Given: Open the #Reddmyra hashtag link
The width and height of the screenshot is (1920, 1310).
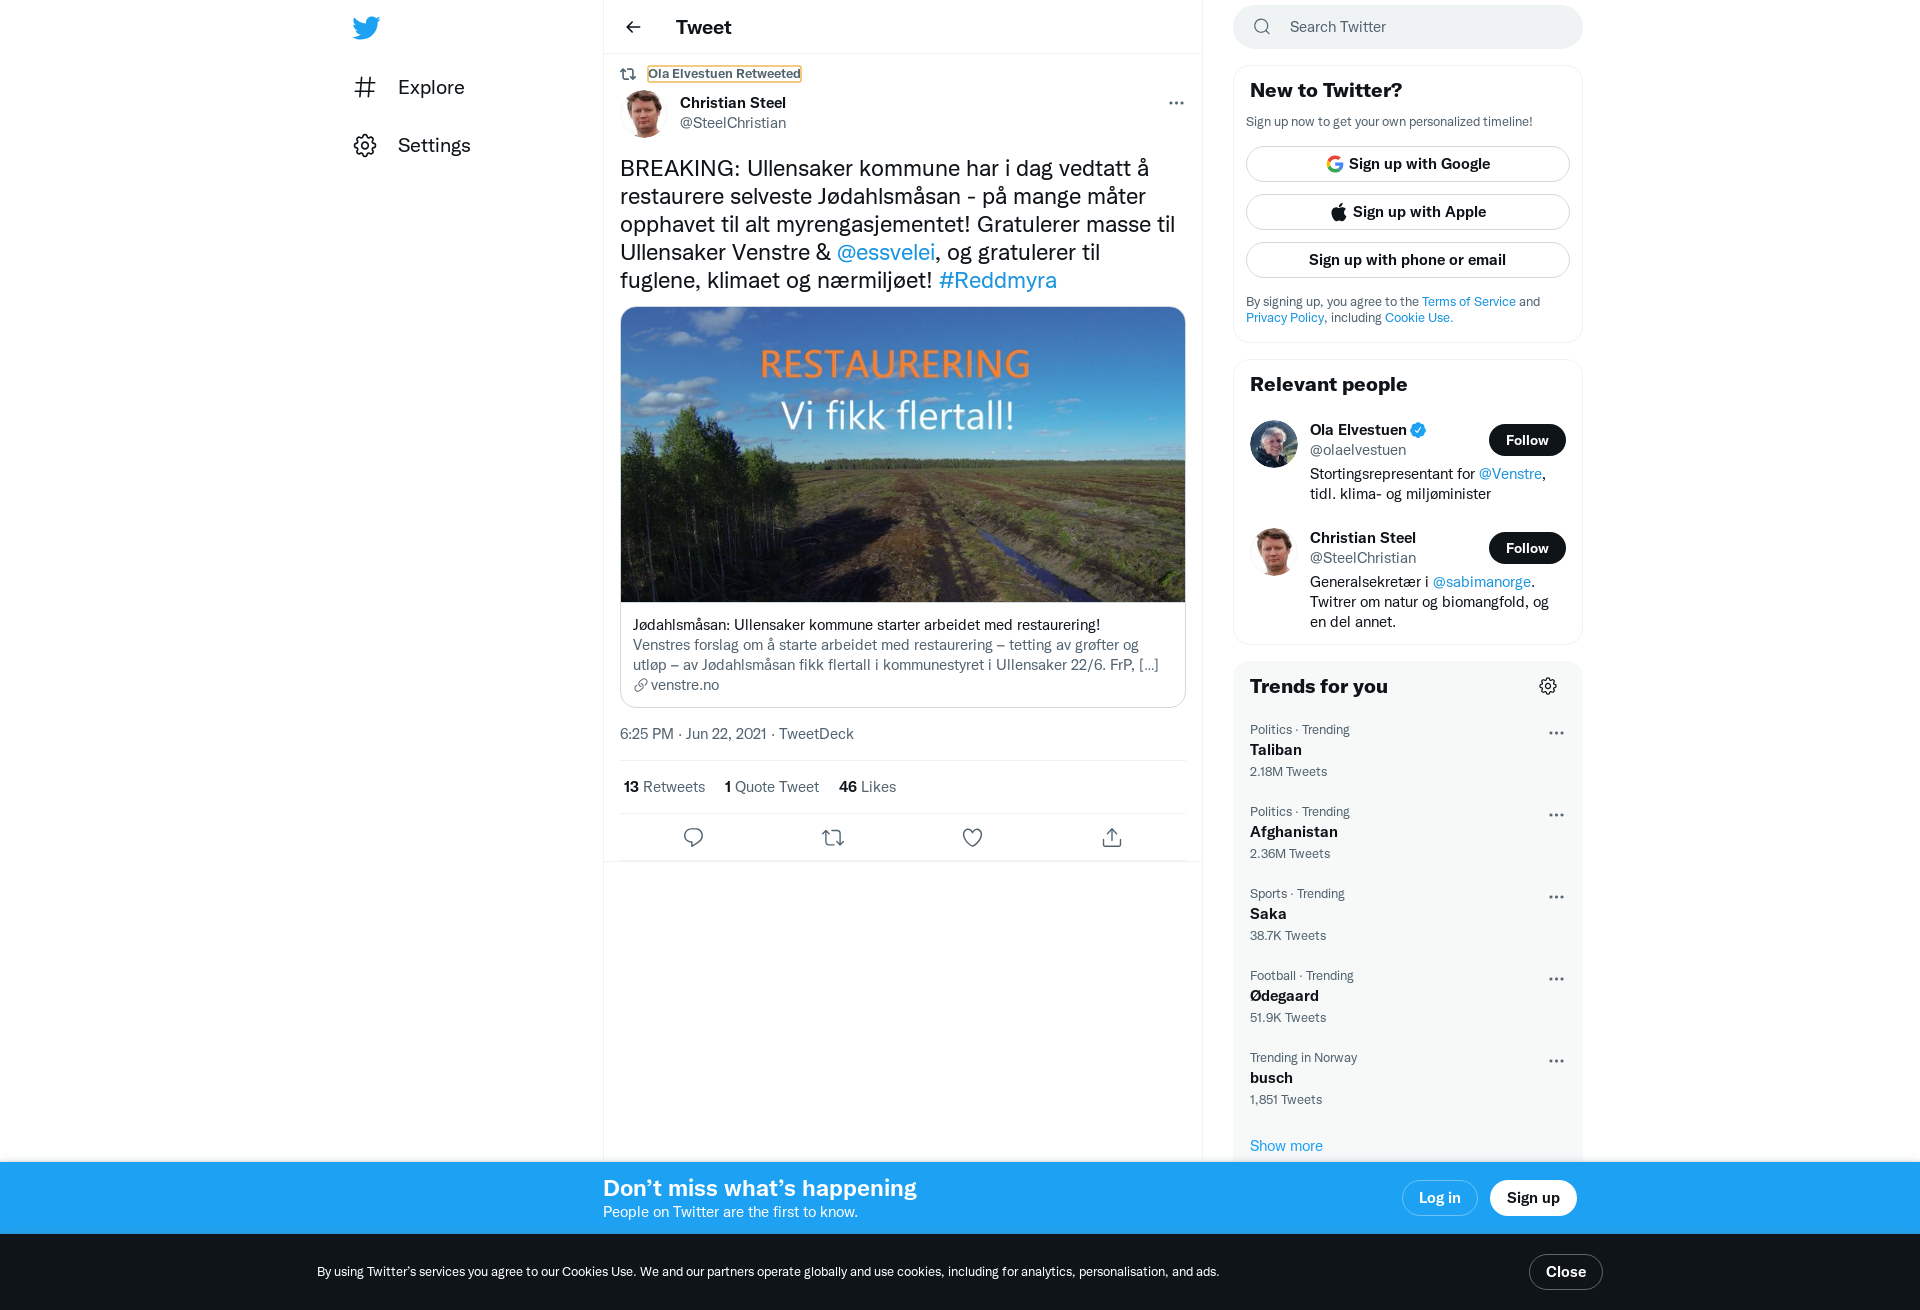Looking at the screenshot, I should 998,280.
